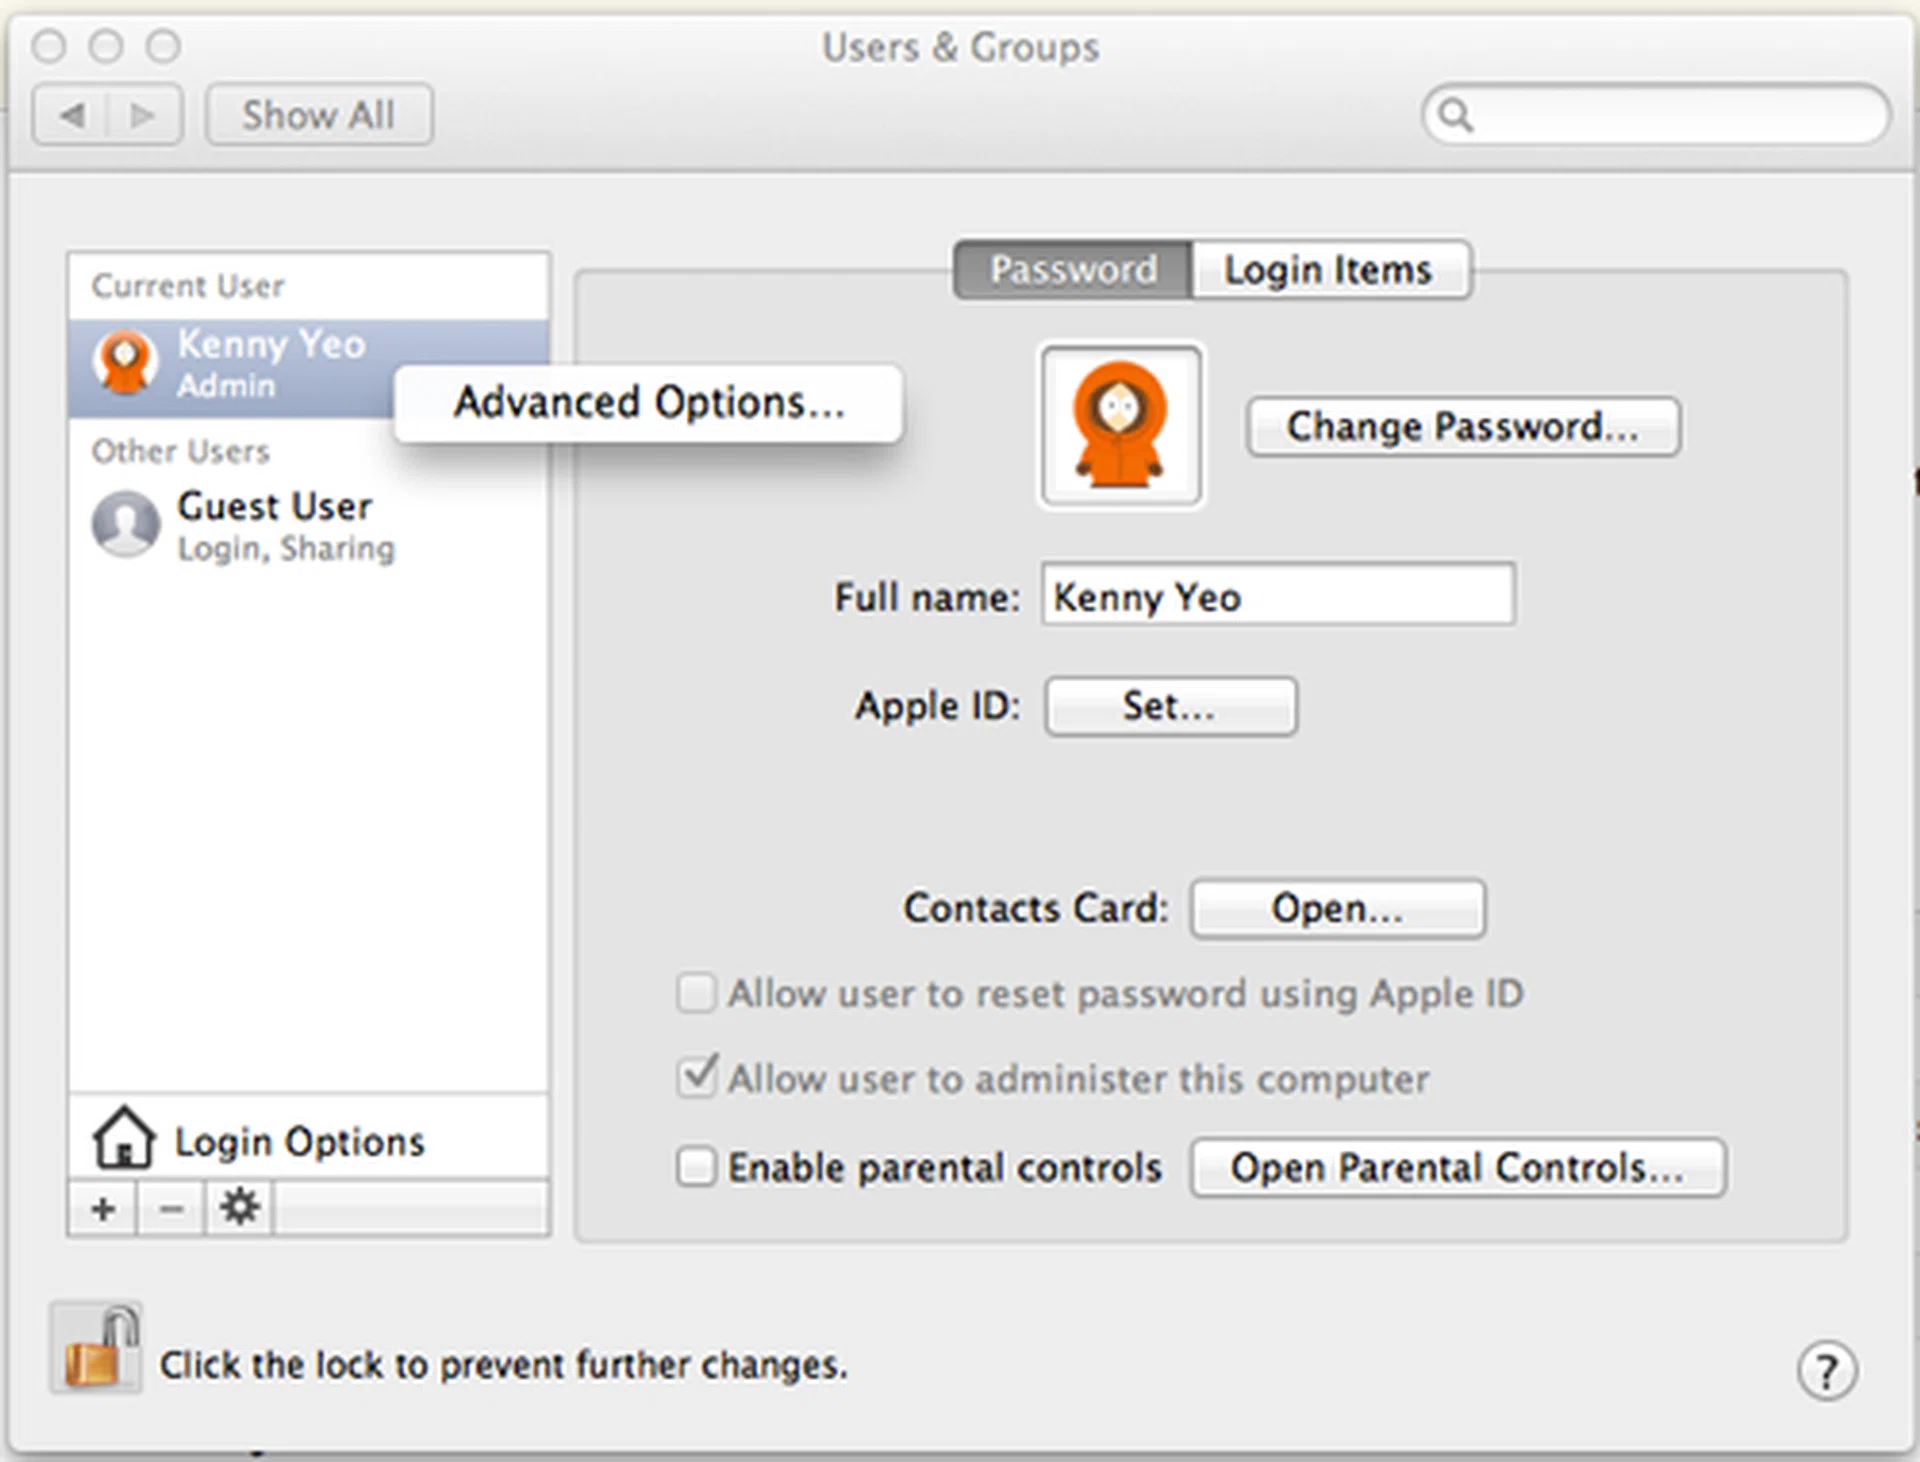The height and width of the screenshot is (1462, 1920).
Task: Click the add user plus icon
Action: [102, 1208]
